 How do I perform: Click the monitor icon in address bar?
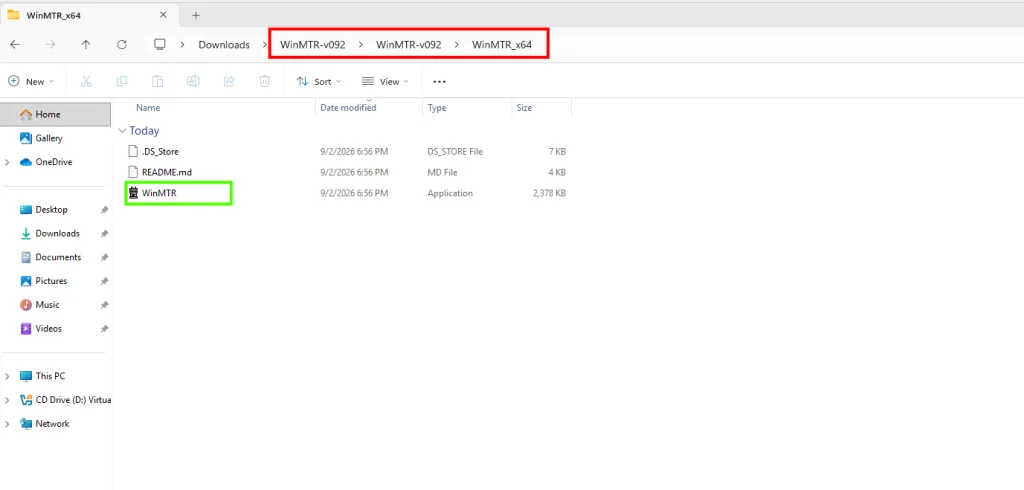(x=159, y=44)
